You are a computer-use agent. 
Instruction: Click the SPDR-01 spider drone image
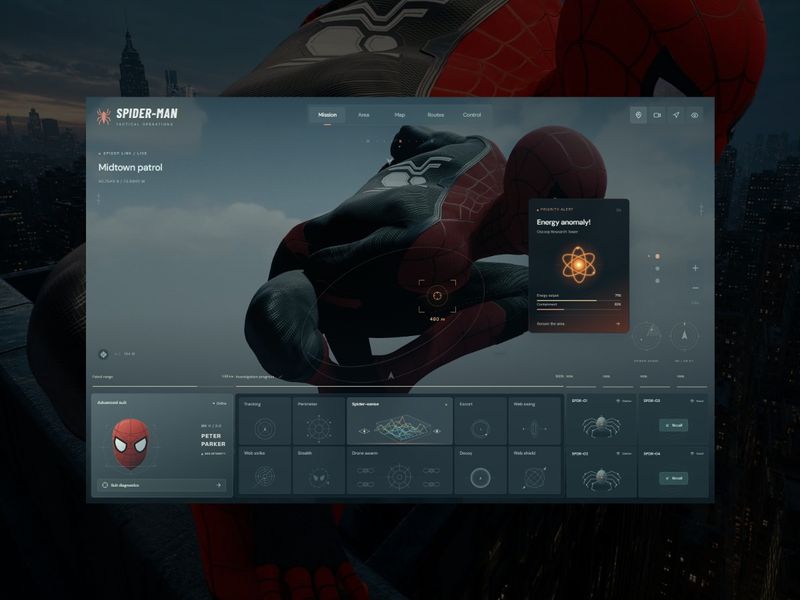pyautogui.click(x=601, y=426)
